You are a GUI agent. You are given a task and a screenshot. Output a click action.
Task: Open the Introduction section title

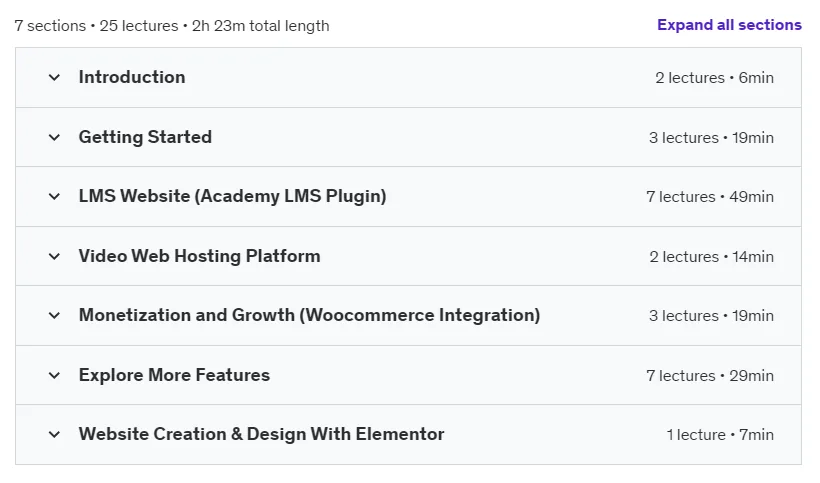[132, 77]
